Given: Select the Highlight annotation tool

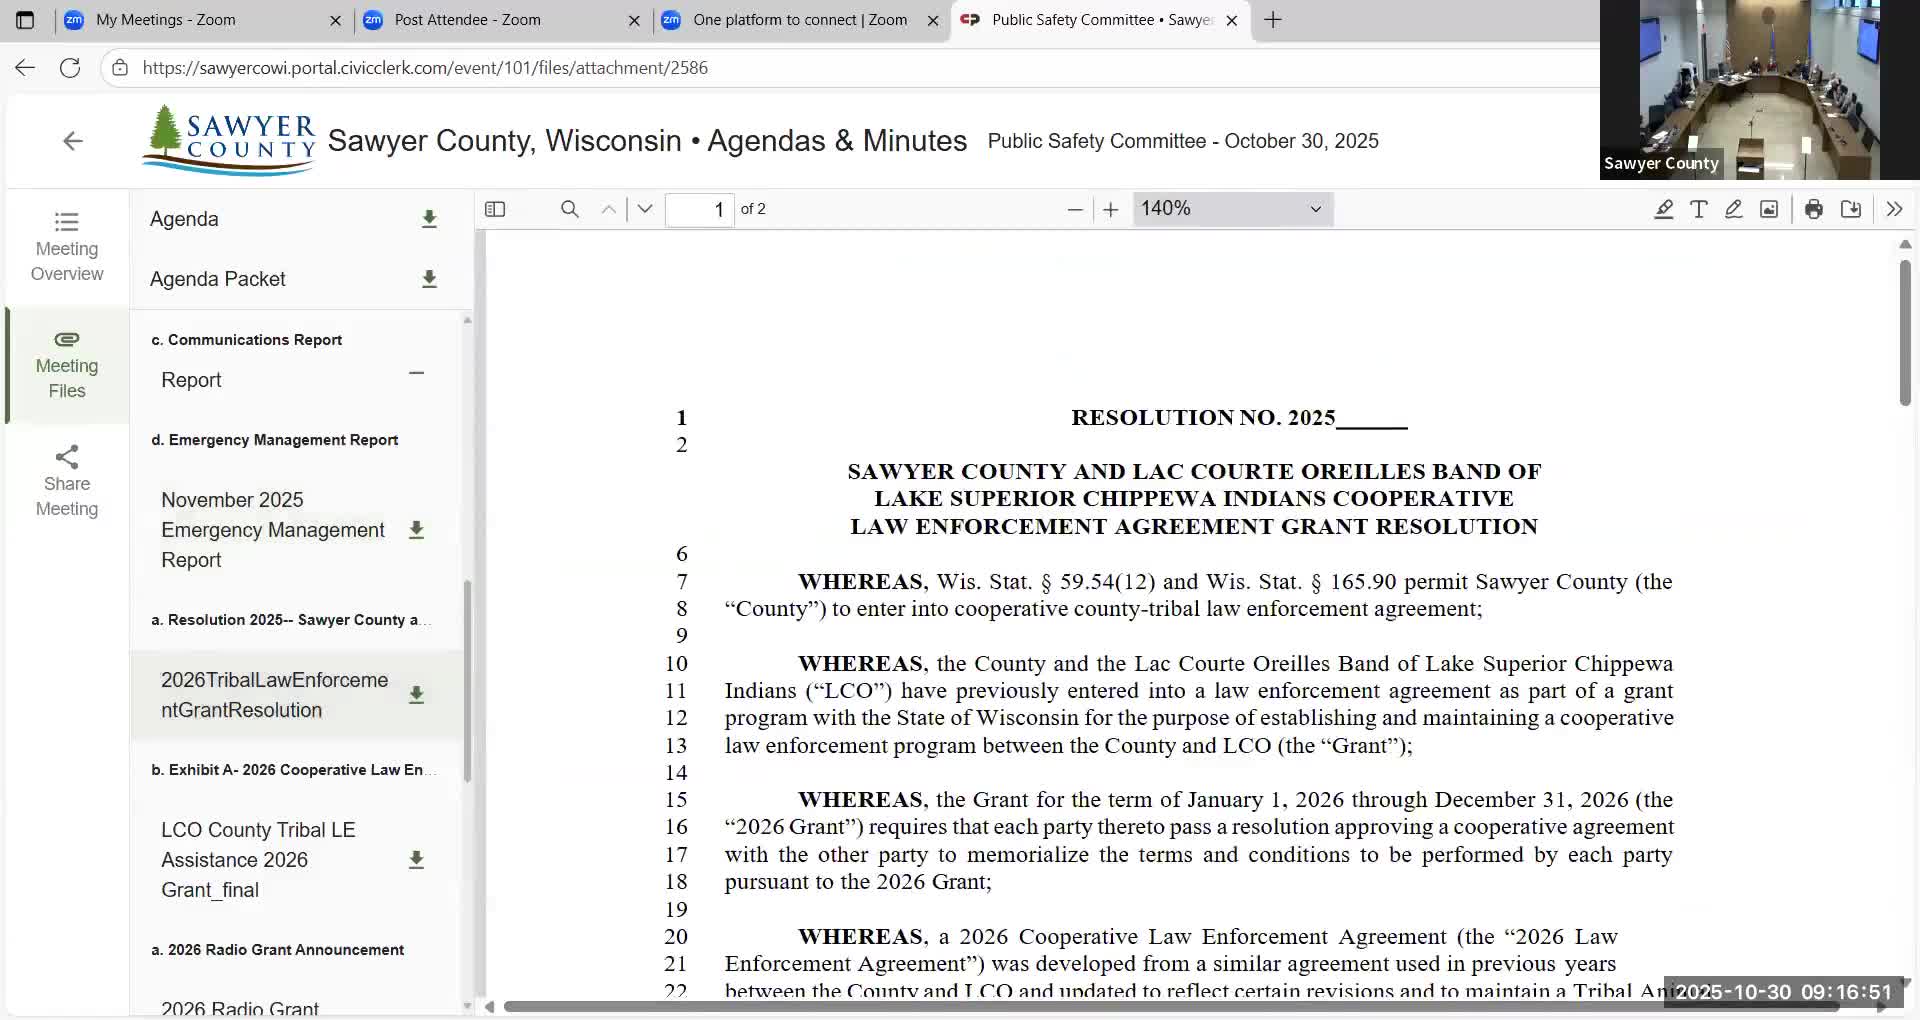Looking at the screenshot, I should point(1663,209).
